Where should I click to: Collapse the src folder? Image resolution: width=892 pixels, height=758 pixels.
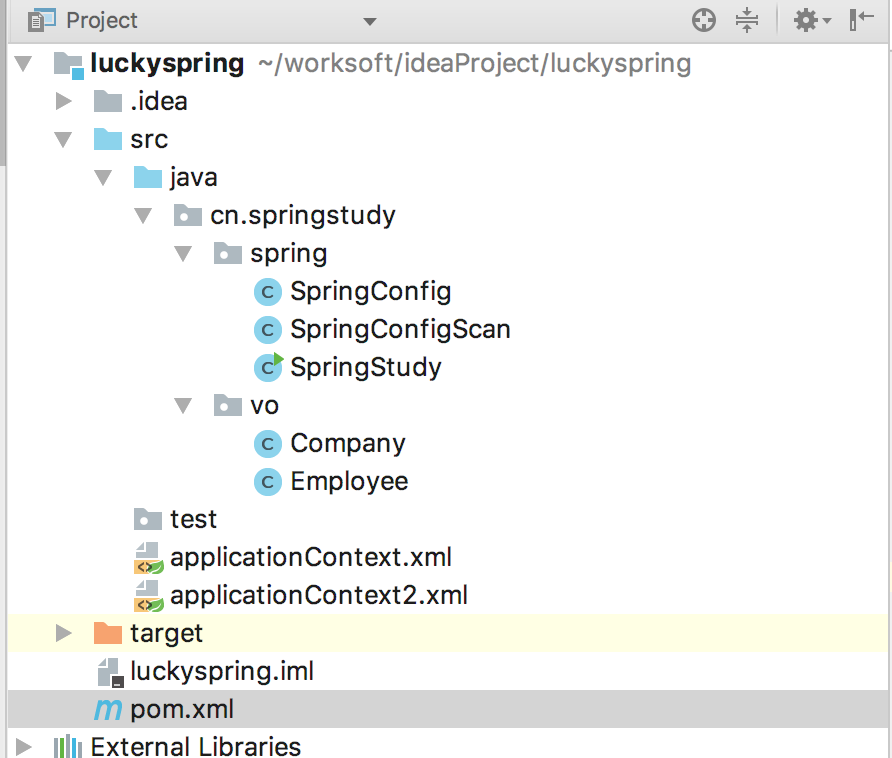click(63, 139)
